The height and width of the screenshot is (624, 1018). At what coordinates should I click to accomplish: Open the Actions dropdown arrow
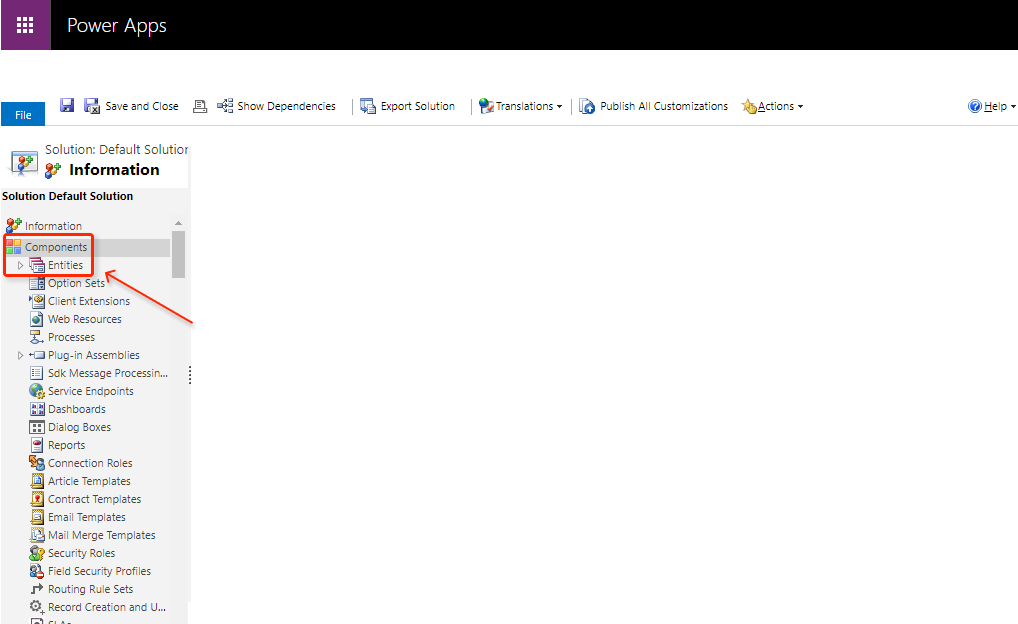coord(801,106)
